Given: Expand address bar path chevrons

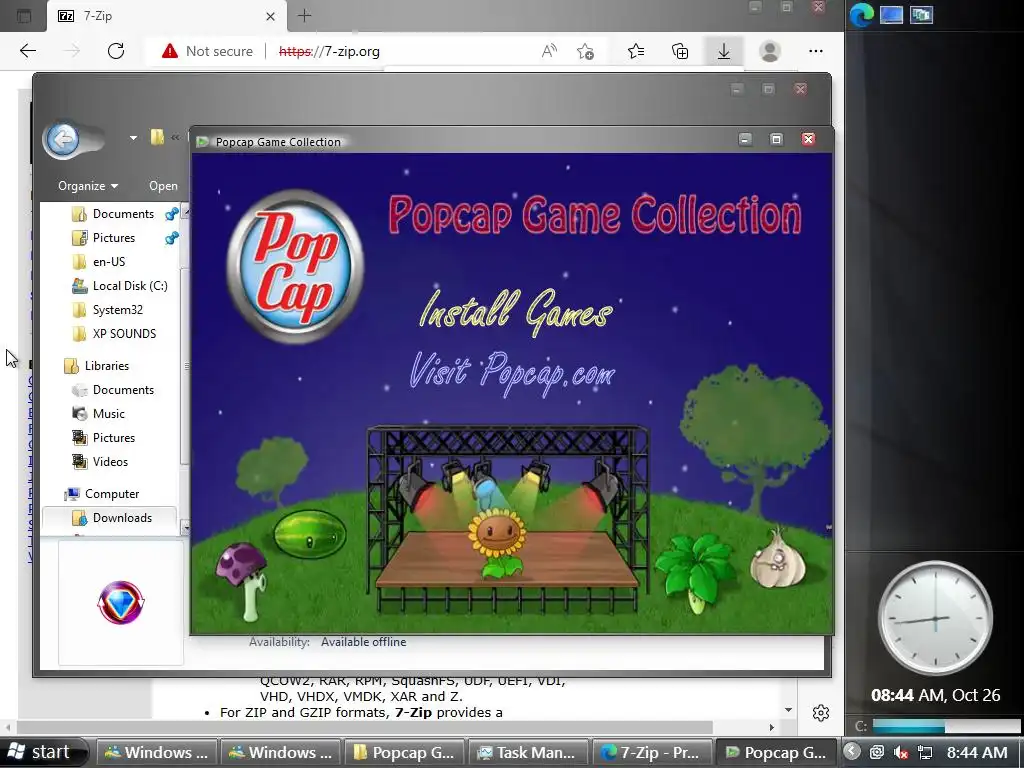Looking at the screenshot, I should [x=175, y=138].
